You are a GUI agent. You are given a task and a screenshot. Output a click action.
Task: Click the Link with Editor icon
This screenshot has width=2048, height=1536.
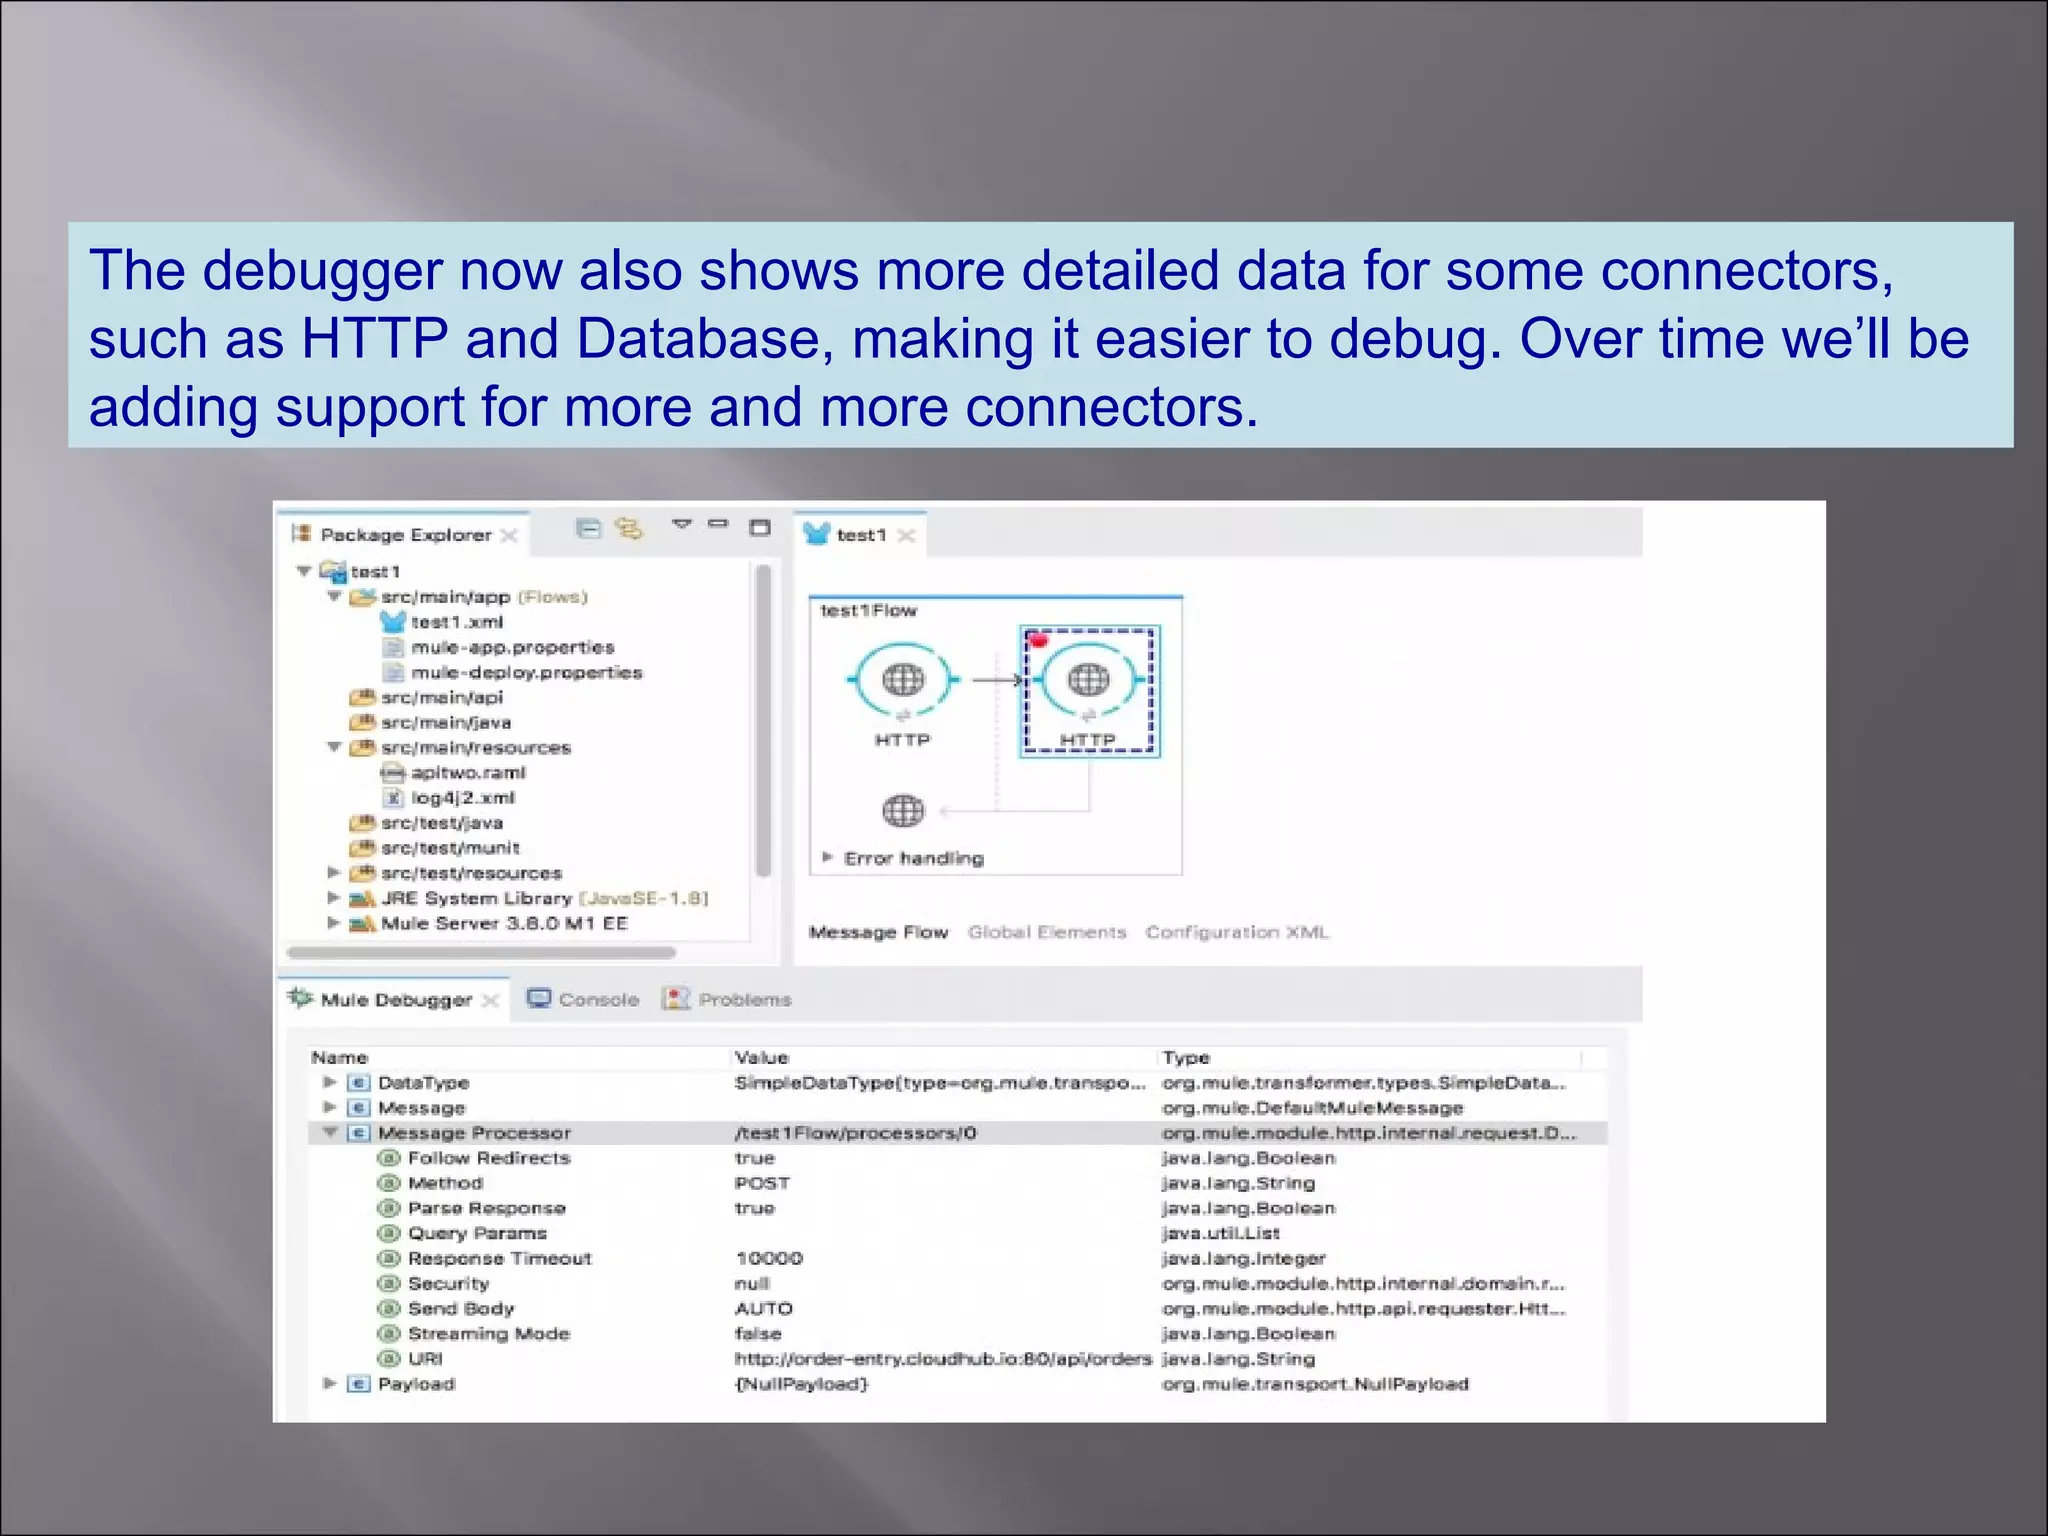click(629, 528)
